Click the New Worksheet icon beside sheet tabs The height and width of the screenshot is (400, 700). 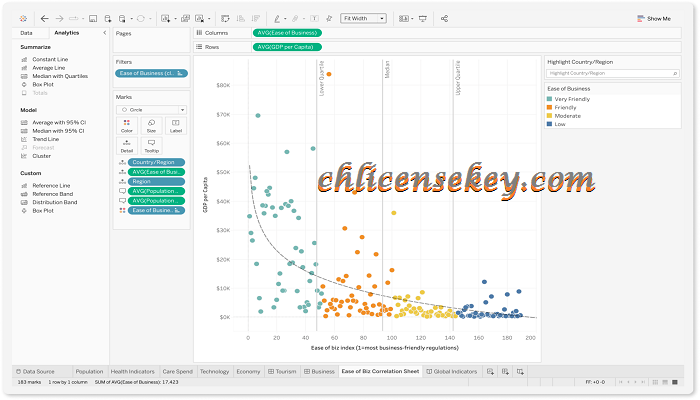(490, 371)
